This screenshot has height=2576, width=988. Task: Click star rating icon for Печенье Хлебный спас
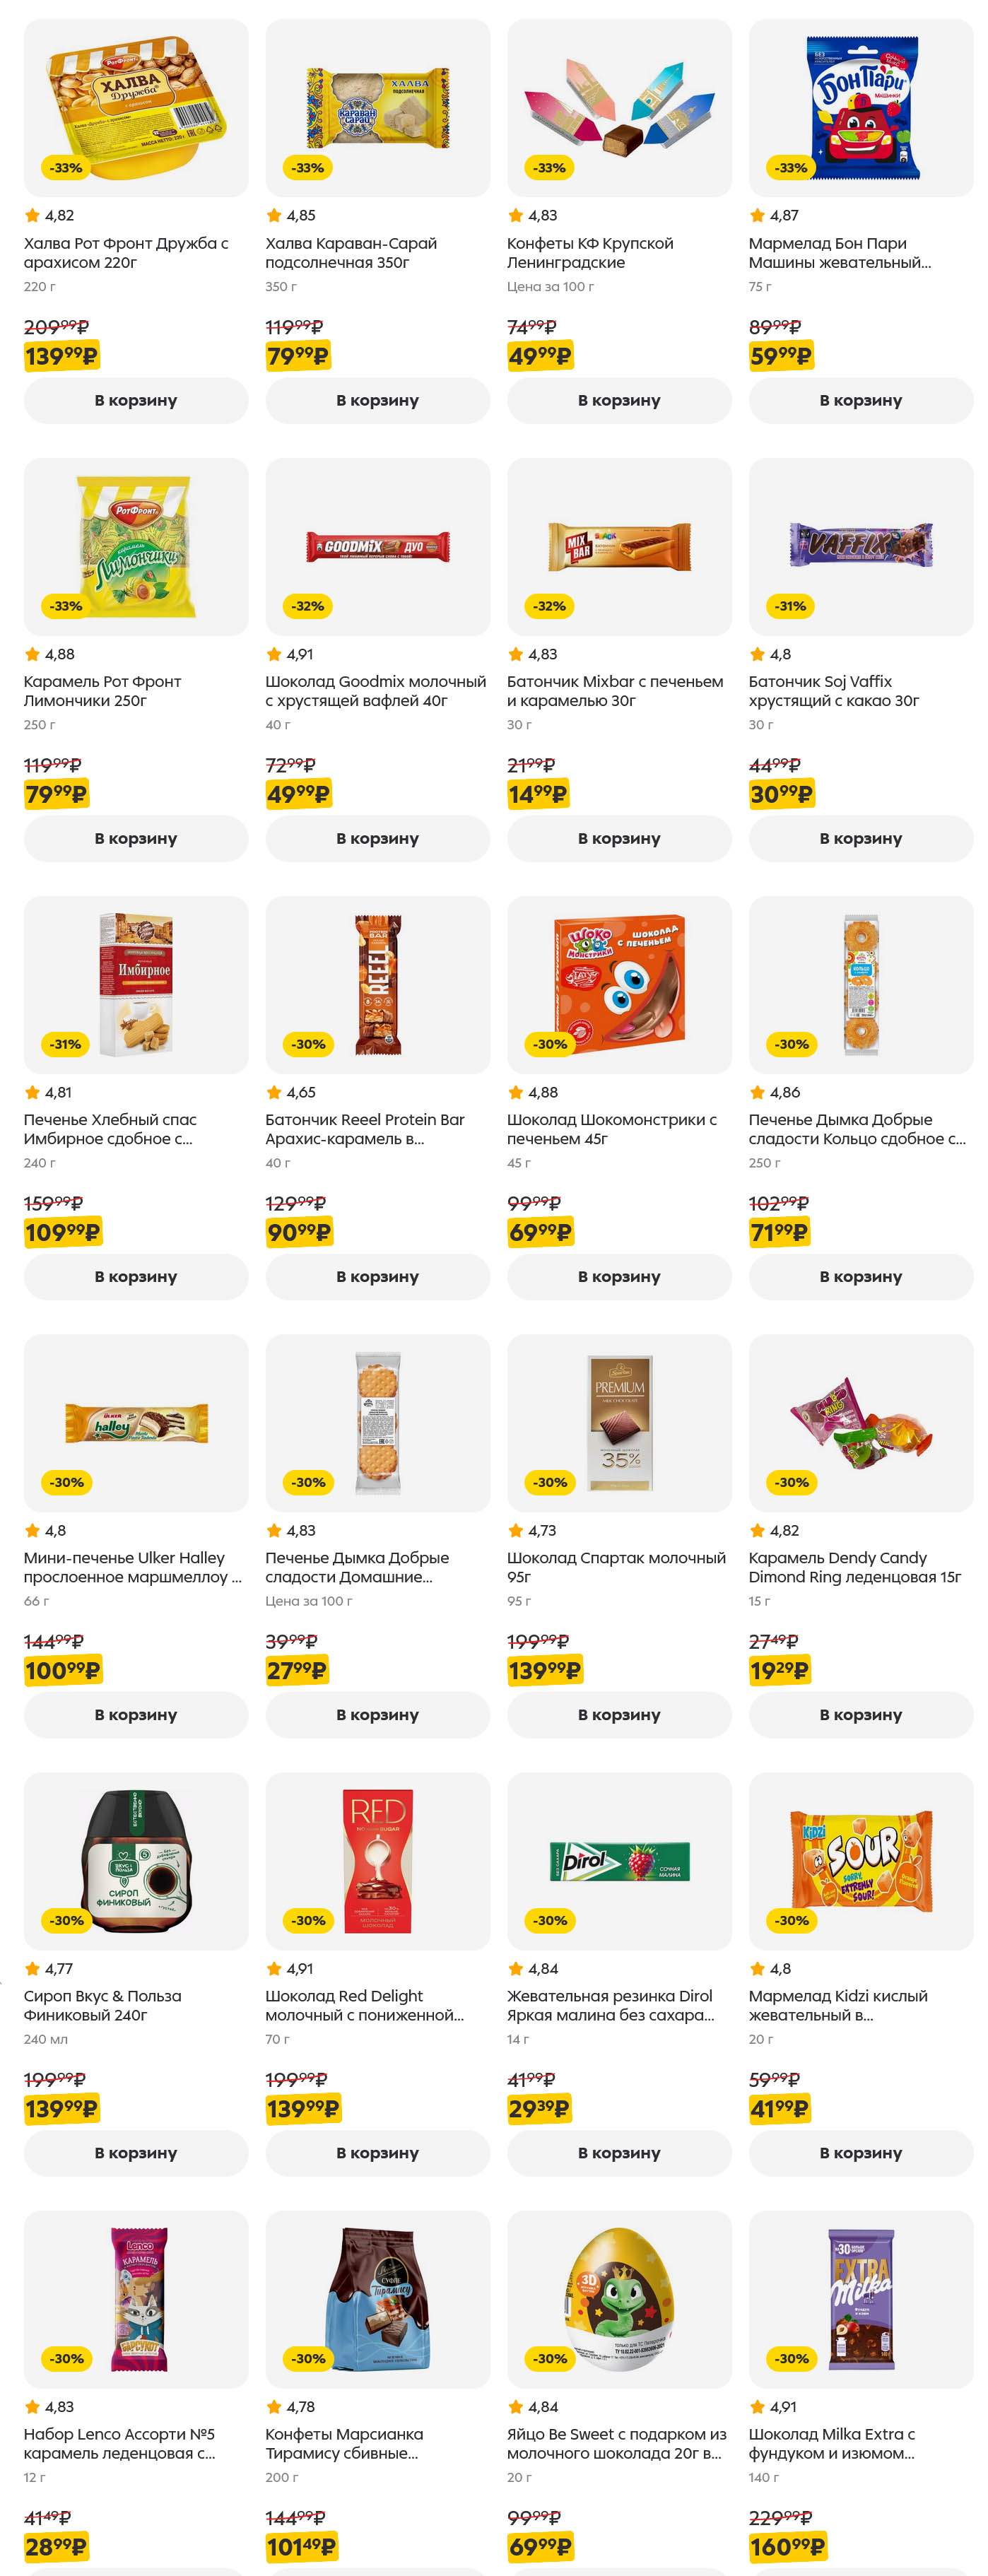click(32, 1093)
